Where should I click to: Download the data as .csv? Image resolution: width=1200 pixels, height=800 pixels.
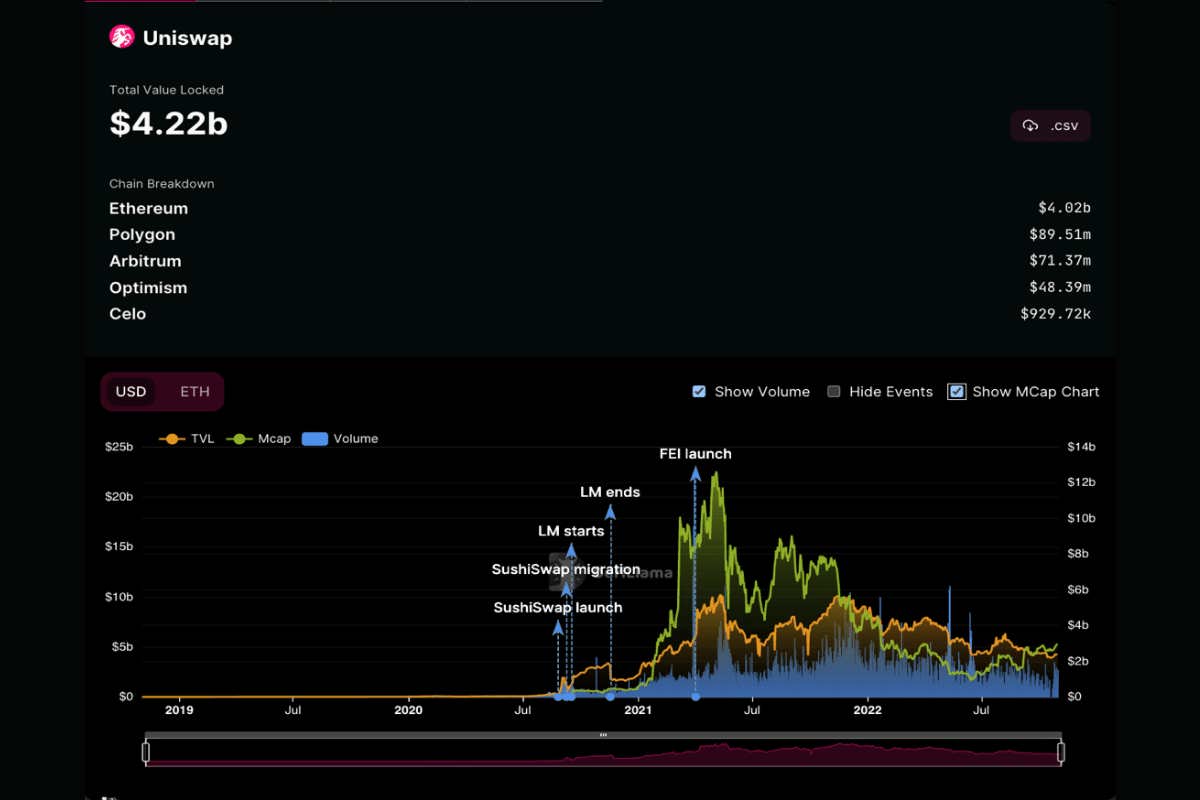[x=1050, y=126]
